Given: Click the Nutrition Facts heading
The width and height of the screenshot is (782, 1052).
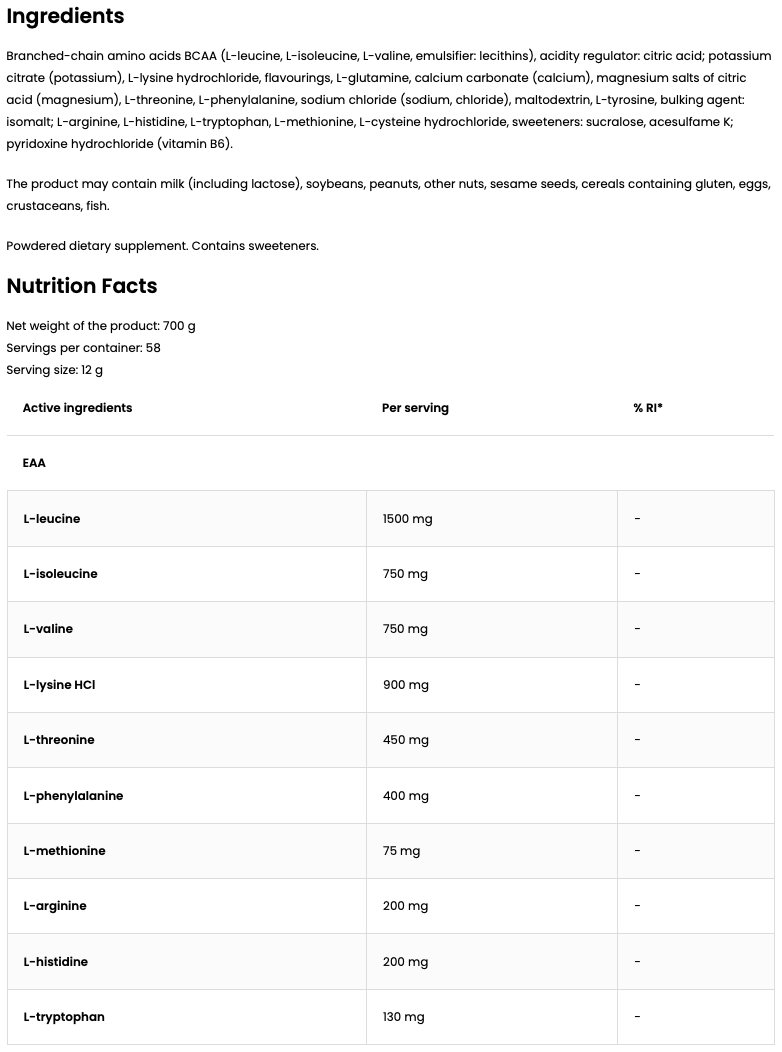Looking at the screenshot, I should coord(82,286).
